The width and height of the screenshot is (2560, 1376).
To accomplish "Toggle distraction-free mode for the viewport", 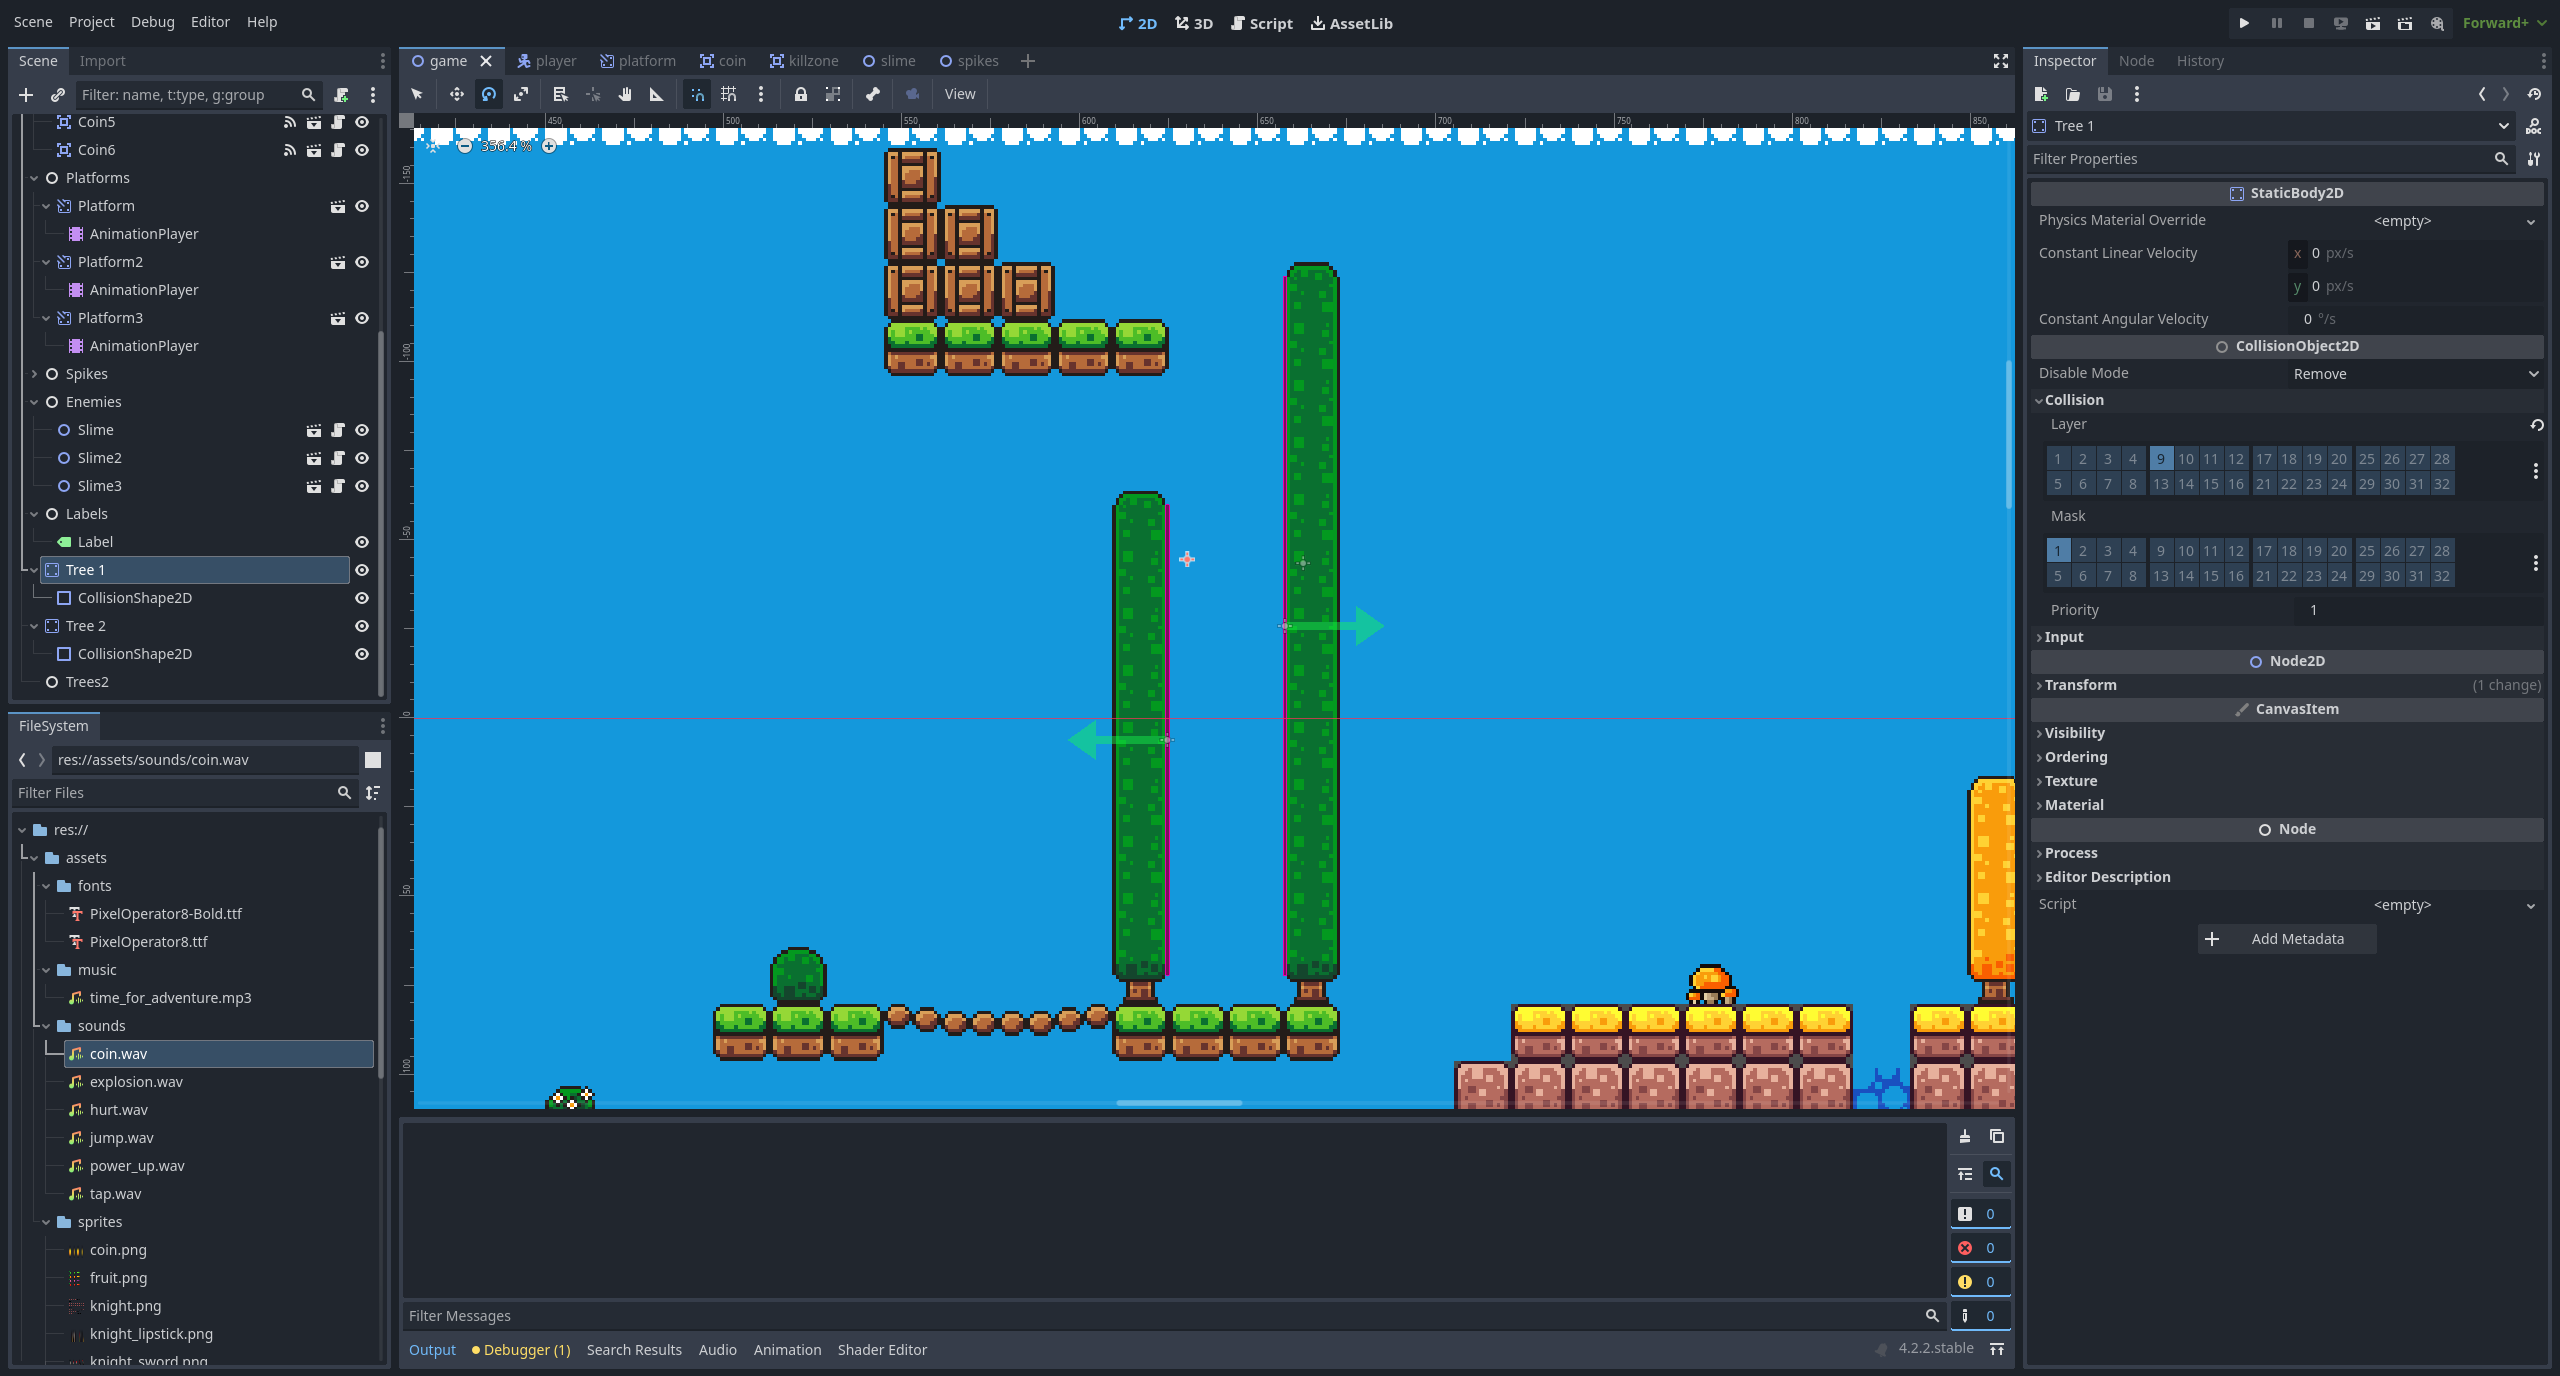I will (2000, 61).
